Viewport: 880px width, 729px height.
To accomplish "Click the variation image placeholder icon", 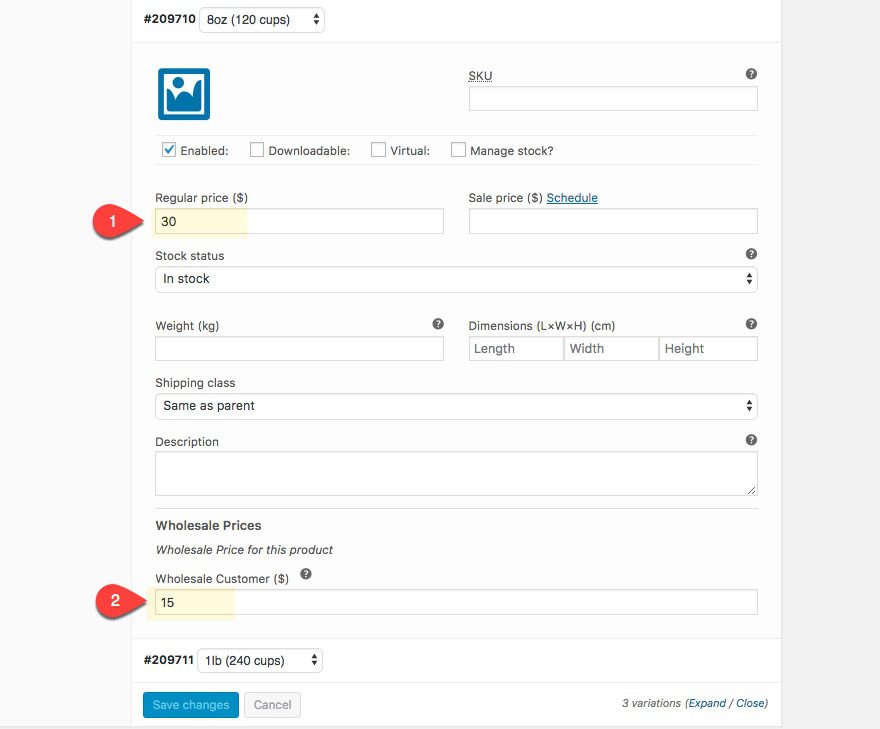I will [x=184, y=94].
